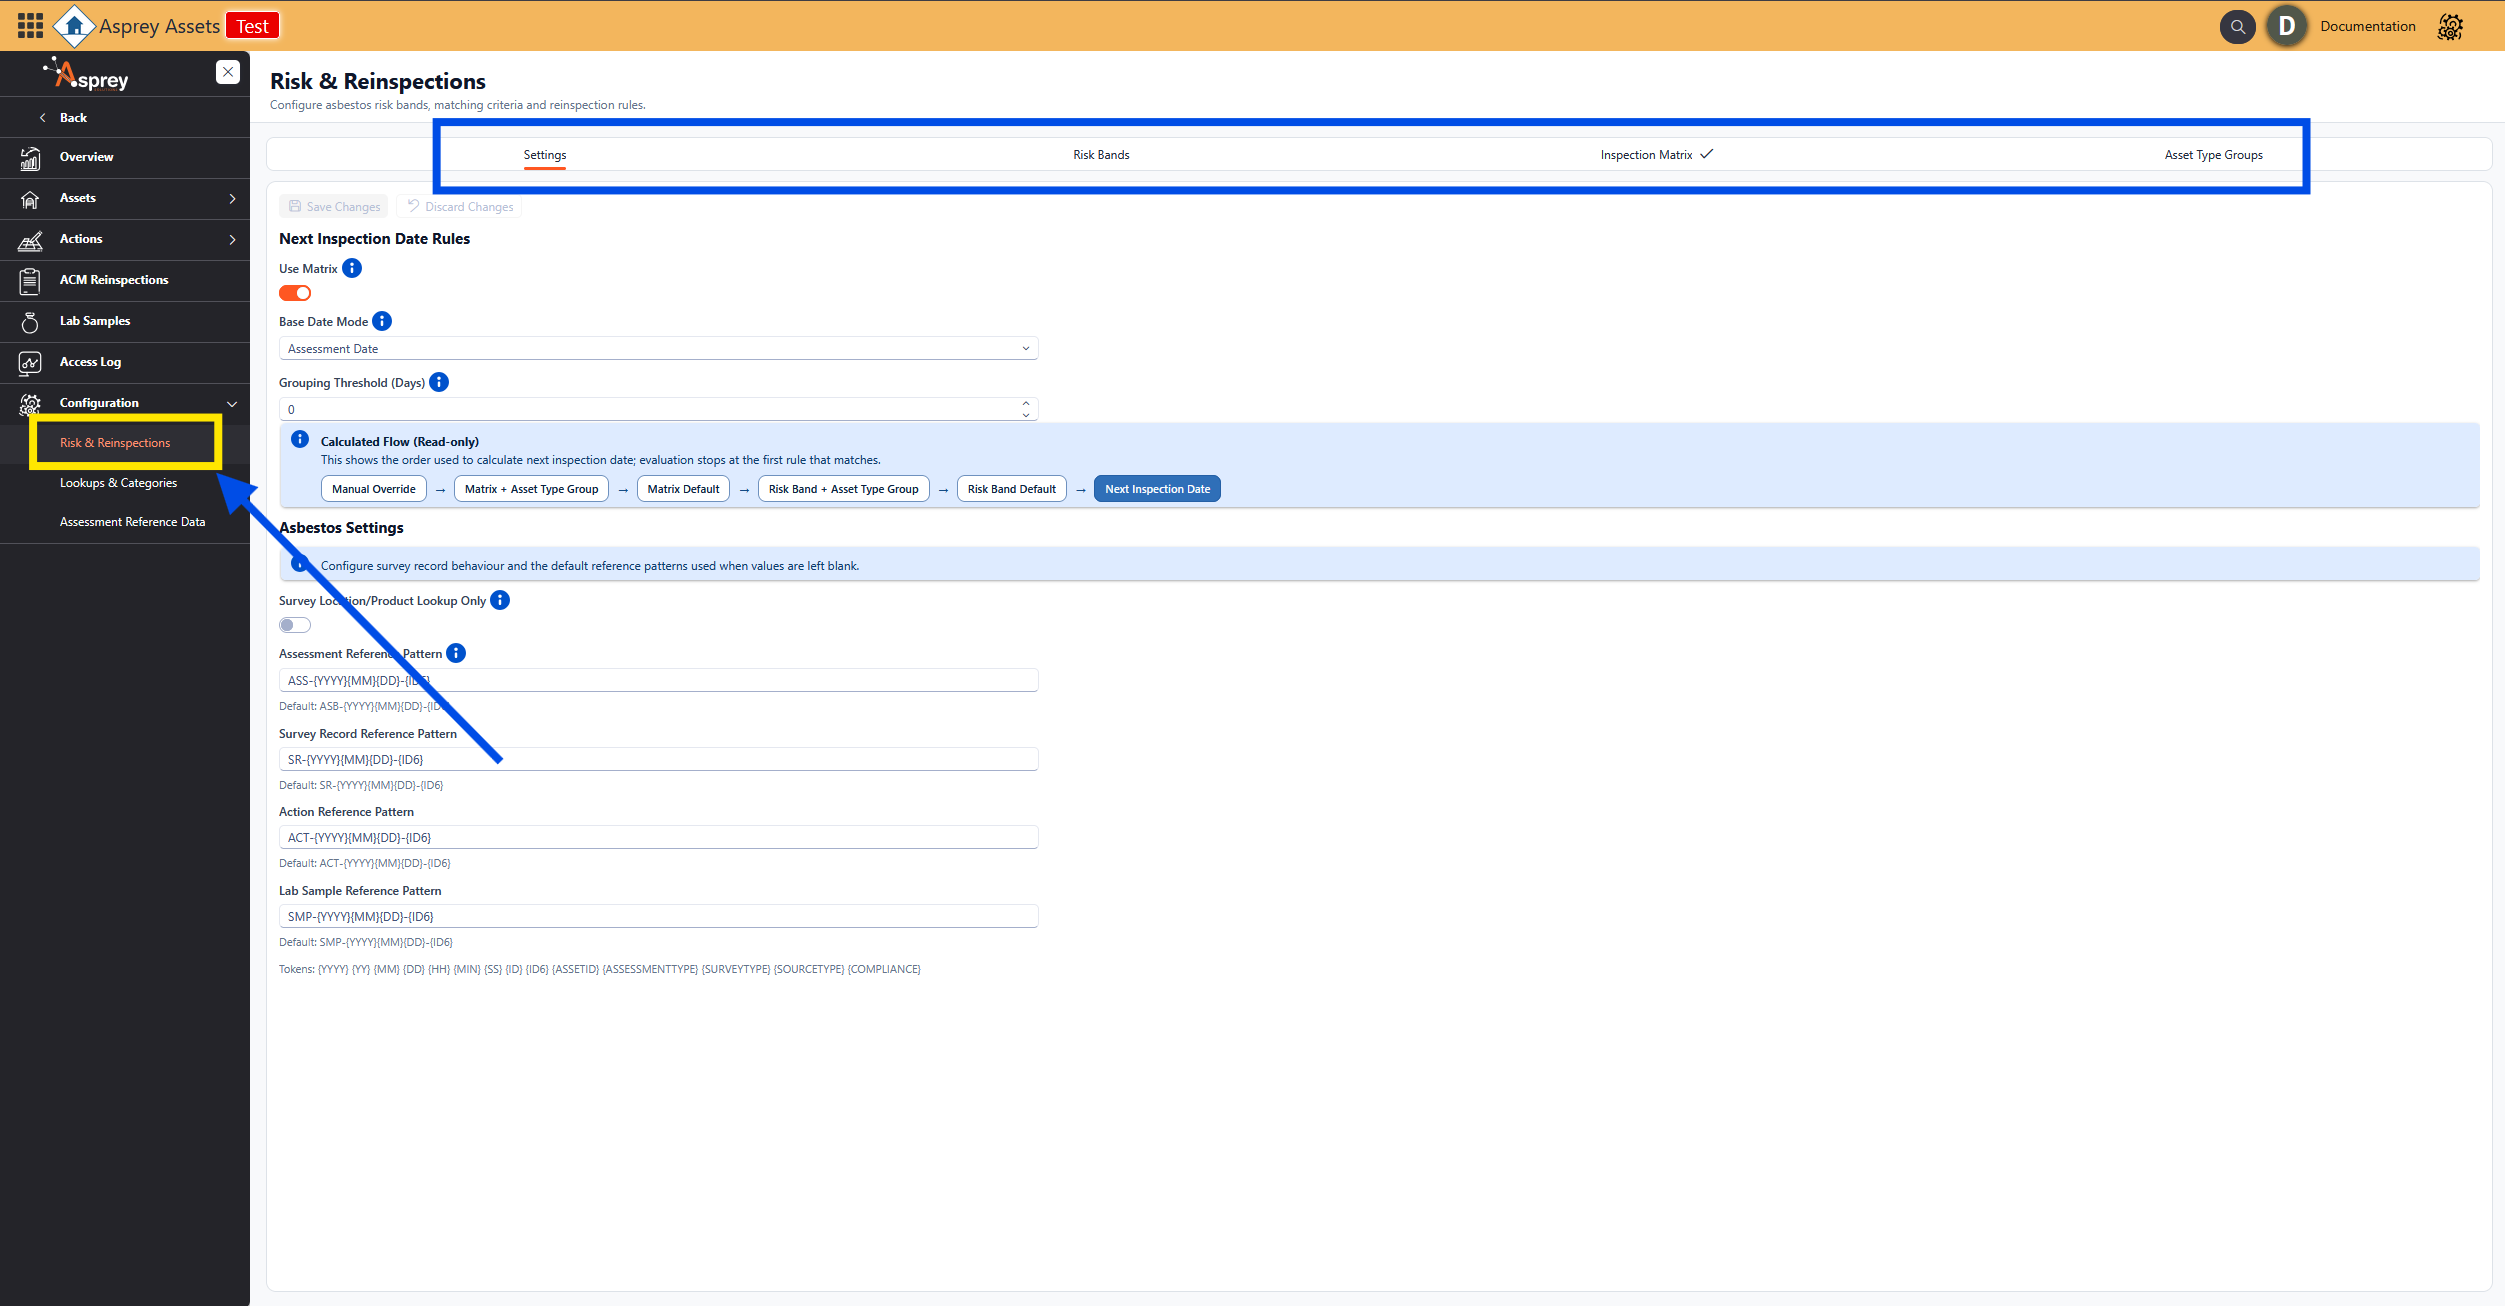Click the search magnifier icon in header

[2237, 27]
